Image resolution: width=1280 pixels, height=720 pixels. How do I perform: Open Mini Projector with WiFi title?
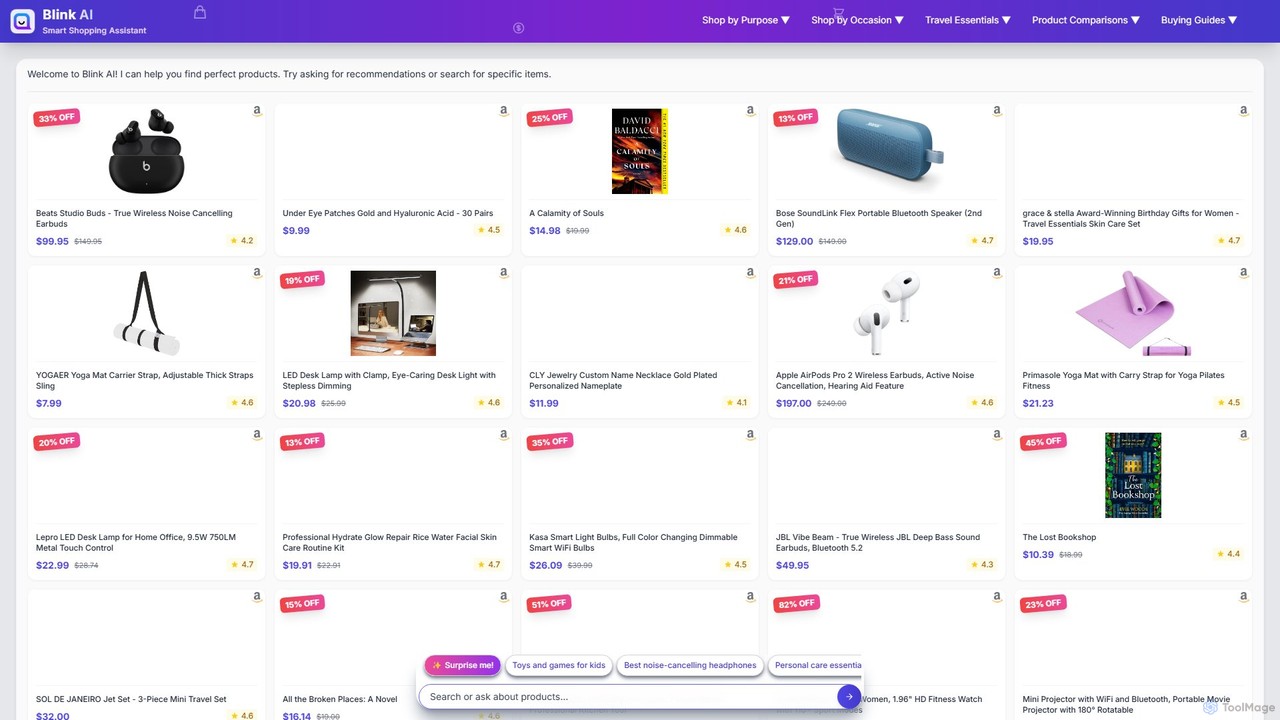[1126, 704]
